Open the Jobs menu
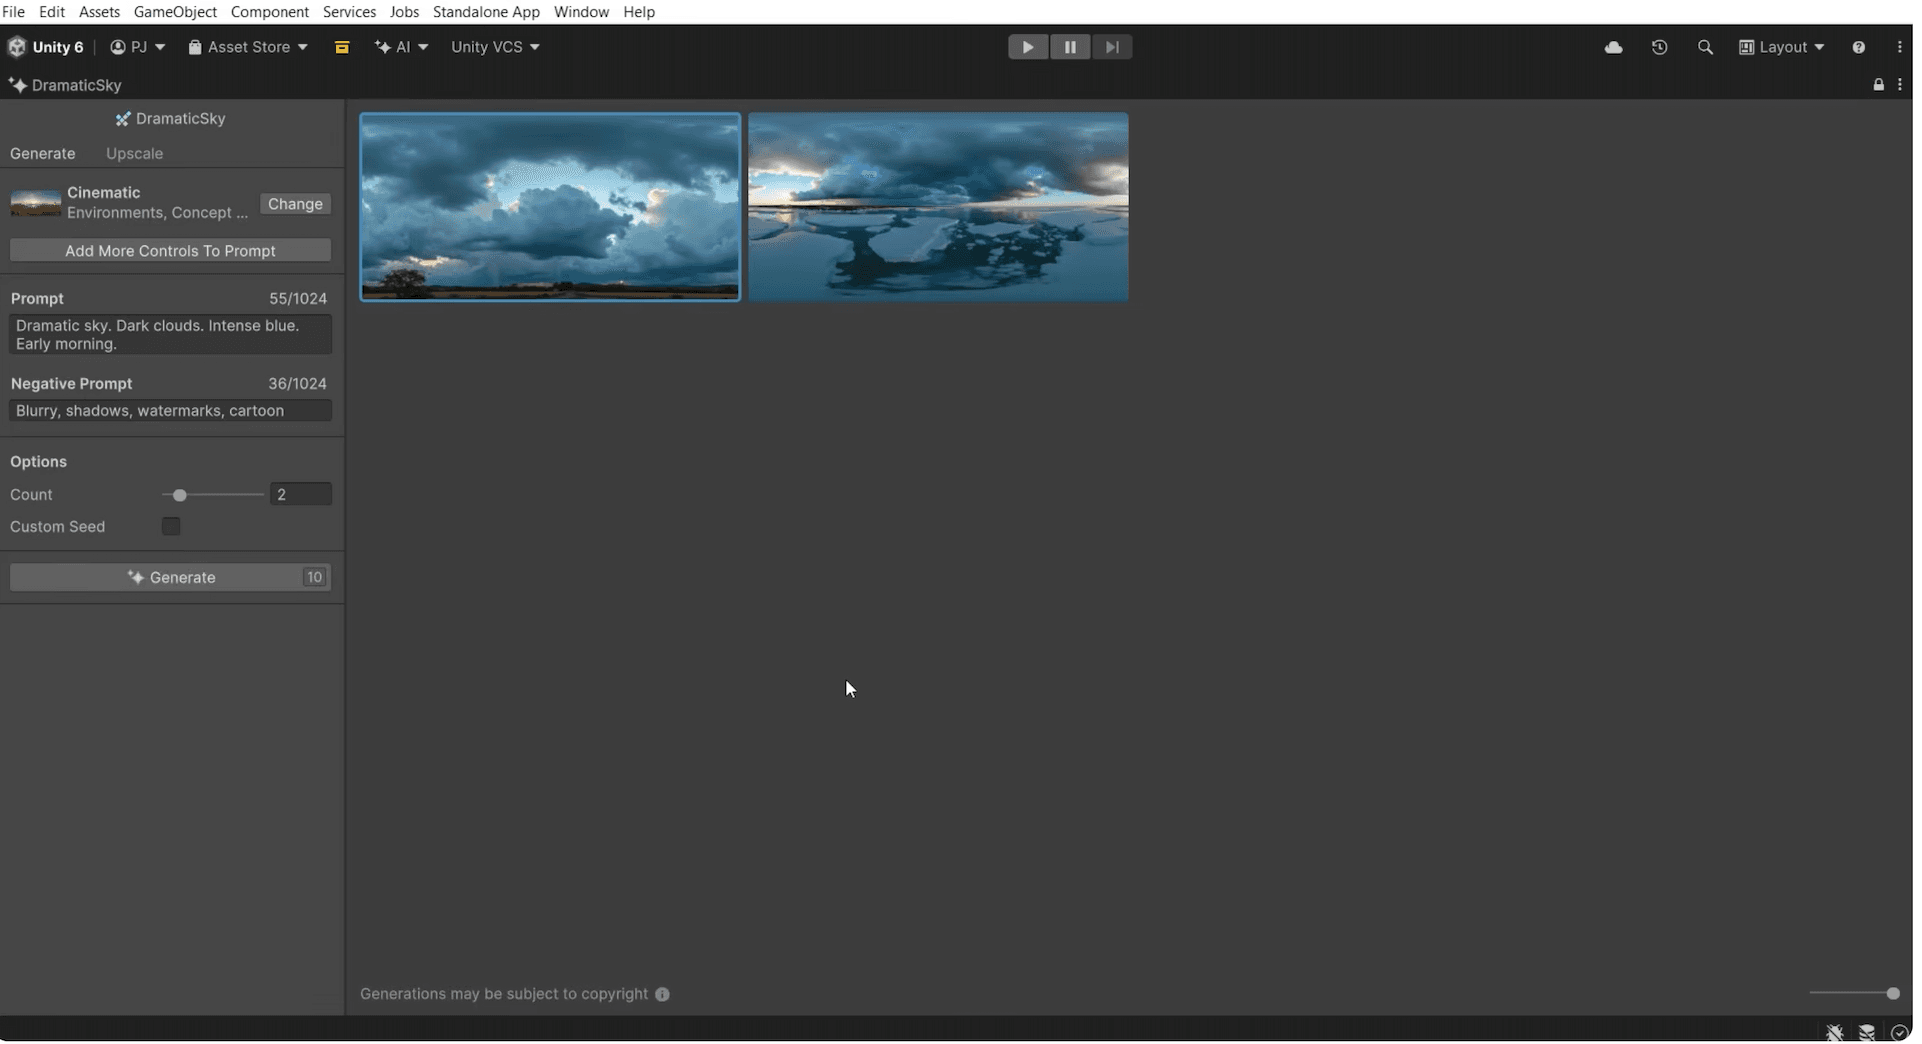This screenshot has width=1922, height=1044. click(x=404, y=12)
